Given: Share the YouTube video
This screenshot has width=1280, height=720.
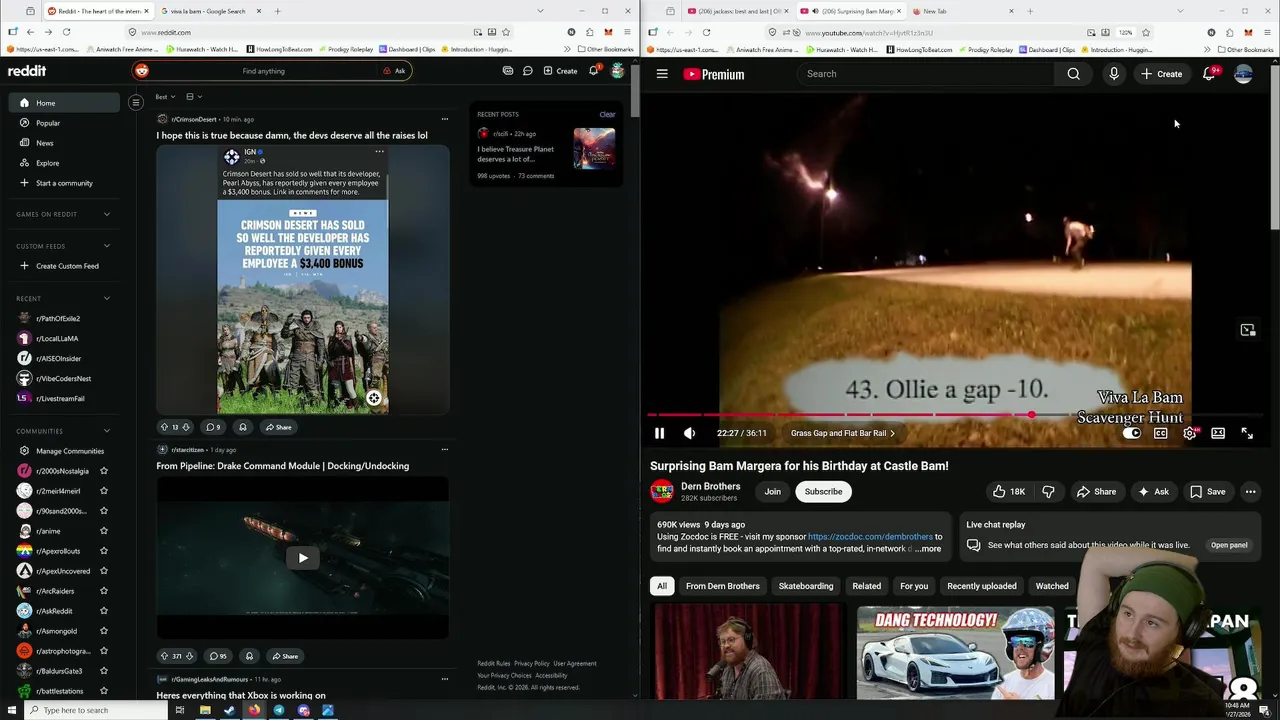Looking at the screenshot, I should (1096, 491).
